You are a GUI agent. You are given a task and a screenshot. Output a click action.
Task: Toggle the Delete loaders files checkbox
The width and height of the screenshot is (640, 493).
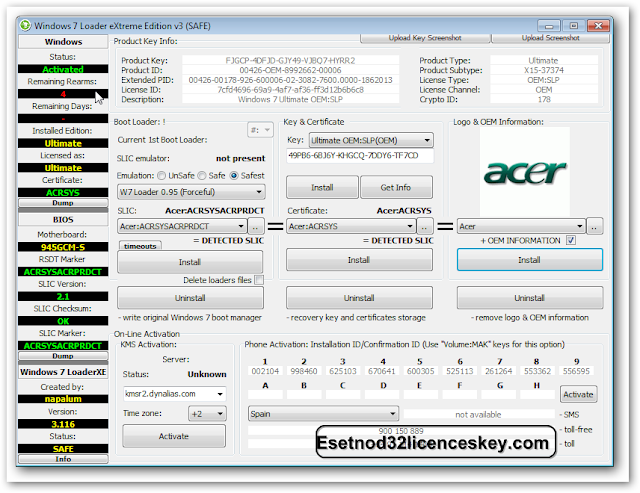[x=259, y=280]
